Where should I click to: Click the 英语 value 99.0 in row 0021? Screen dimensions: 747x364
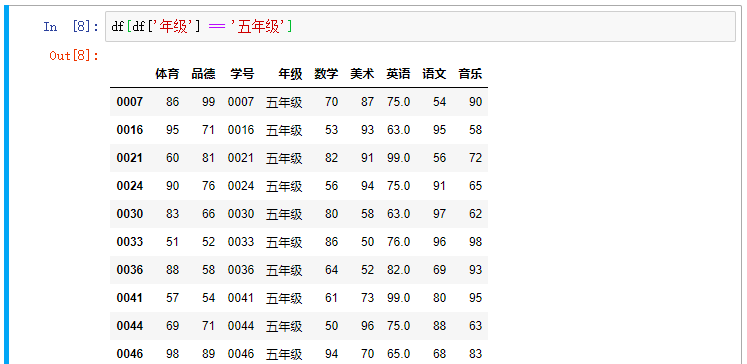pyautogui.click(x=398, y=158)
